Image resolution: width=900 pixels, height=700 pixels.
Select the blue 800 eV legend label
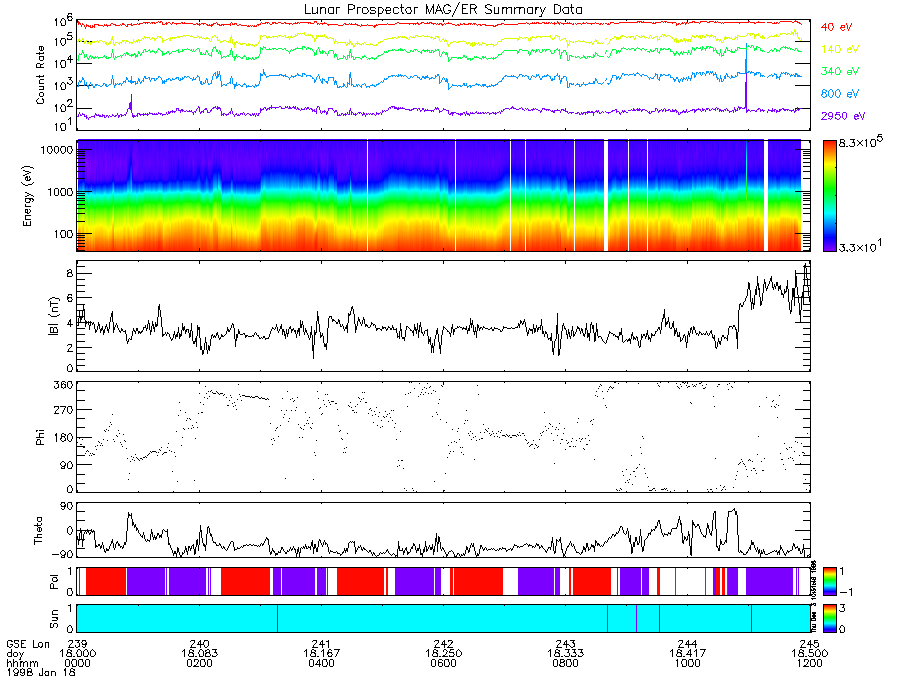click(x=839, y=94)
